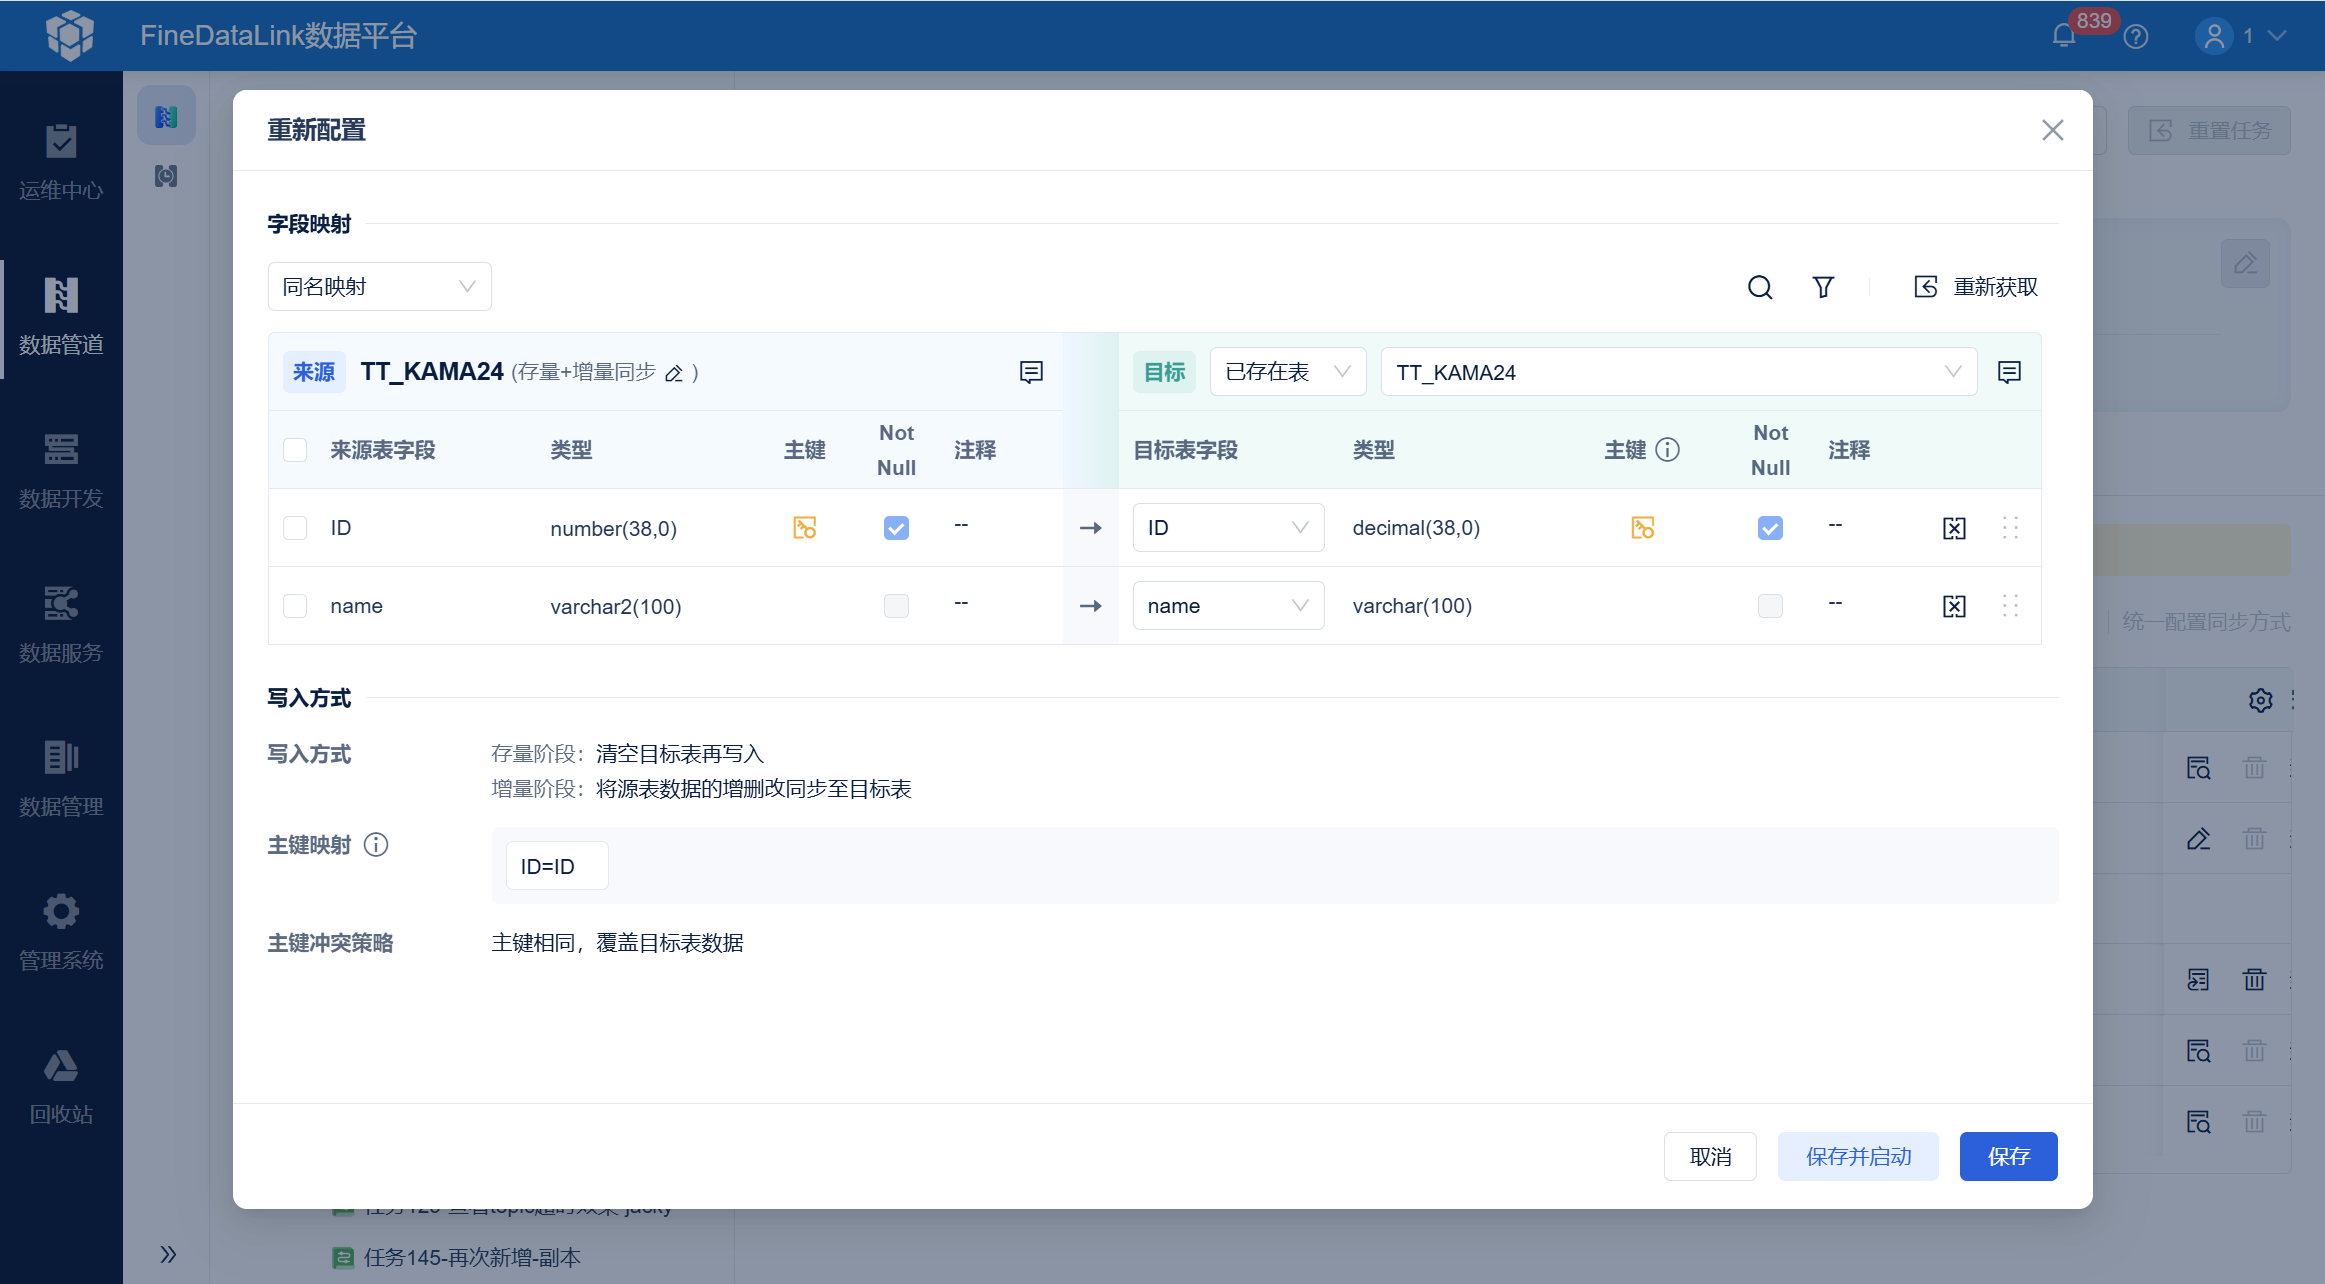Open the notifications bell
Screen dimensions: 2325x1284
(x=2064, y=36)
